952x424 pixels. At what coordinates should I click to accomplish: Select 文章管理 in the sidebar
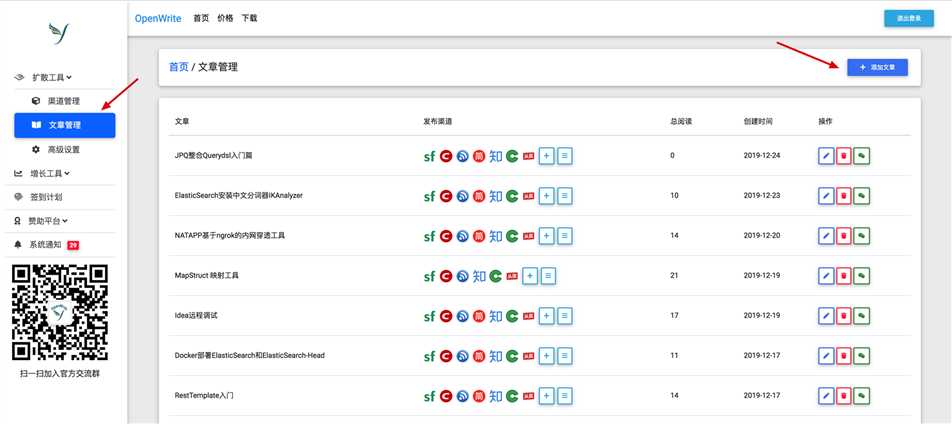[64, 125]
